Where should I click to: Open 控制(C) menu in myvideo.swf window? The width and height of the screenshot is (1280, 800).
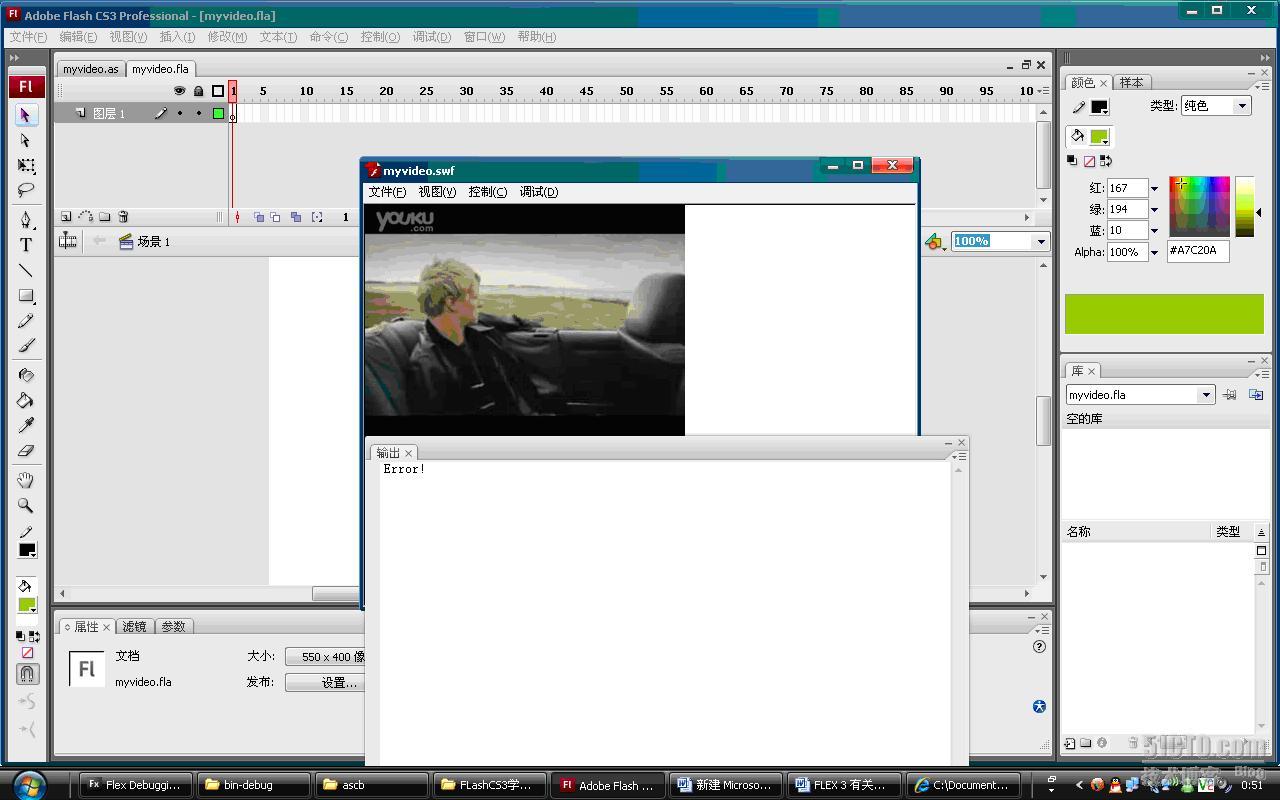coord(488,192)
